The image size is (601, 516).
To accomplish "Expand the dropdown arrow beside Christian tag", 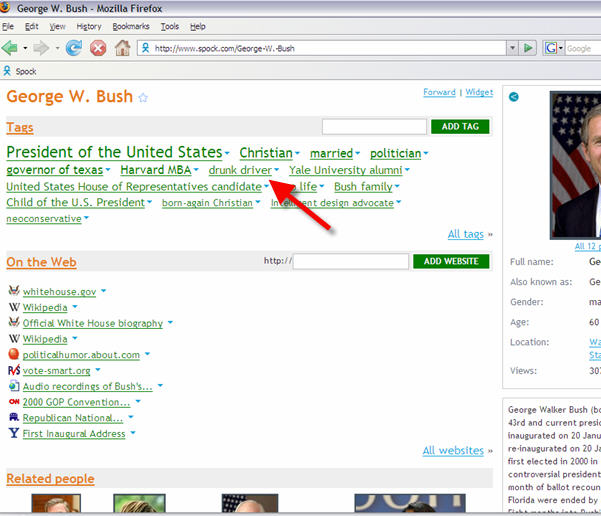I will tap(297, 153).
